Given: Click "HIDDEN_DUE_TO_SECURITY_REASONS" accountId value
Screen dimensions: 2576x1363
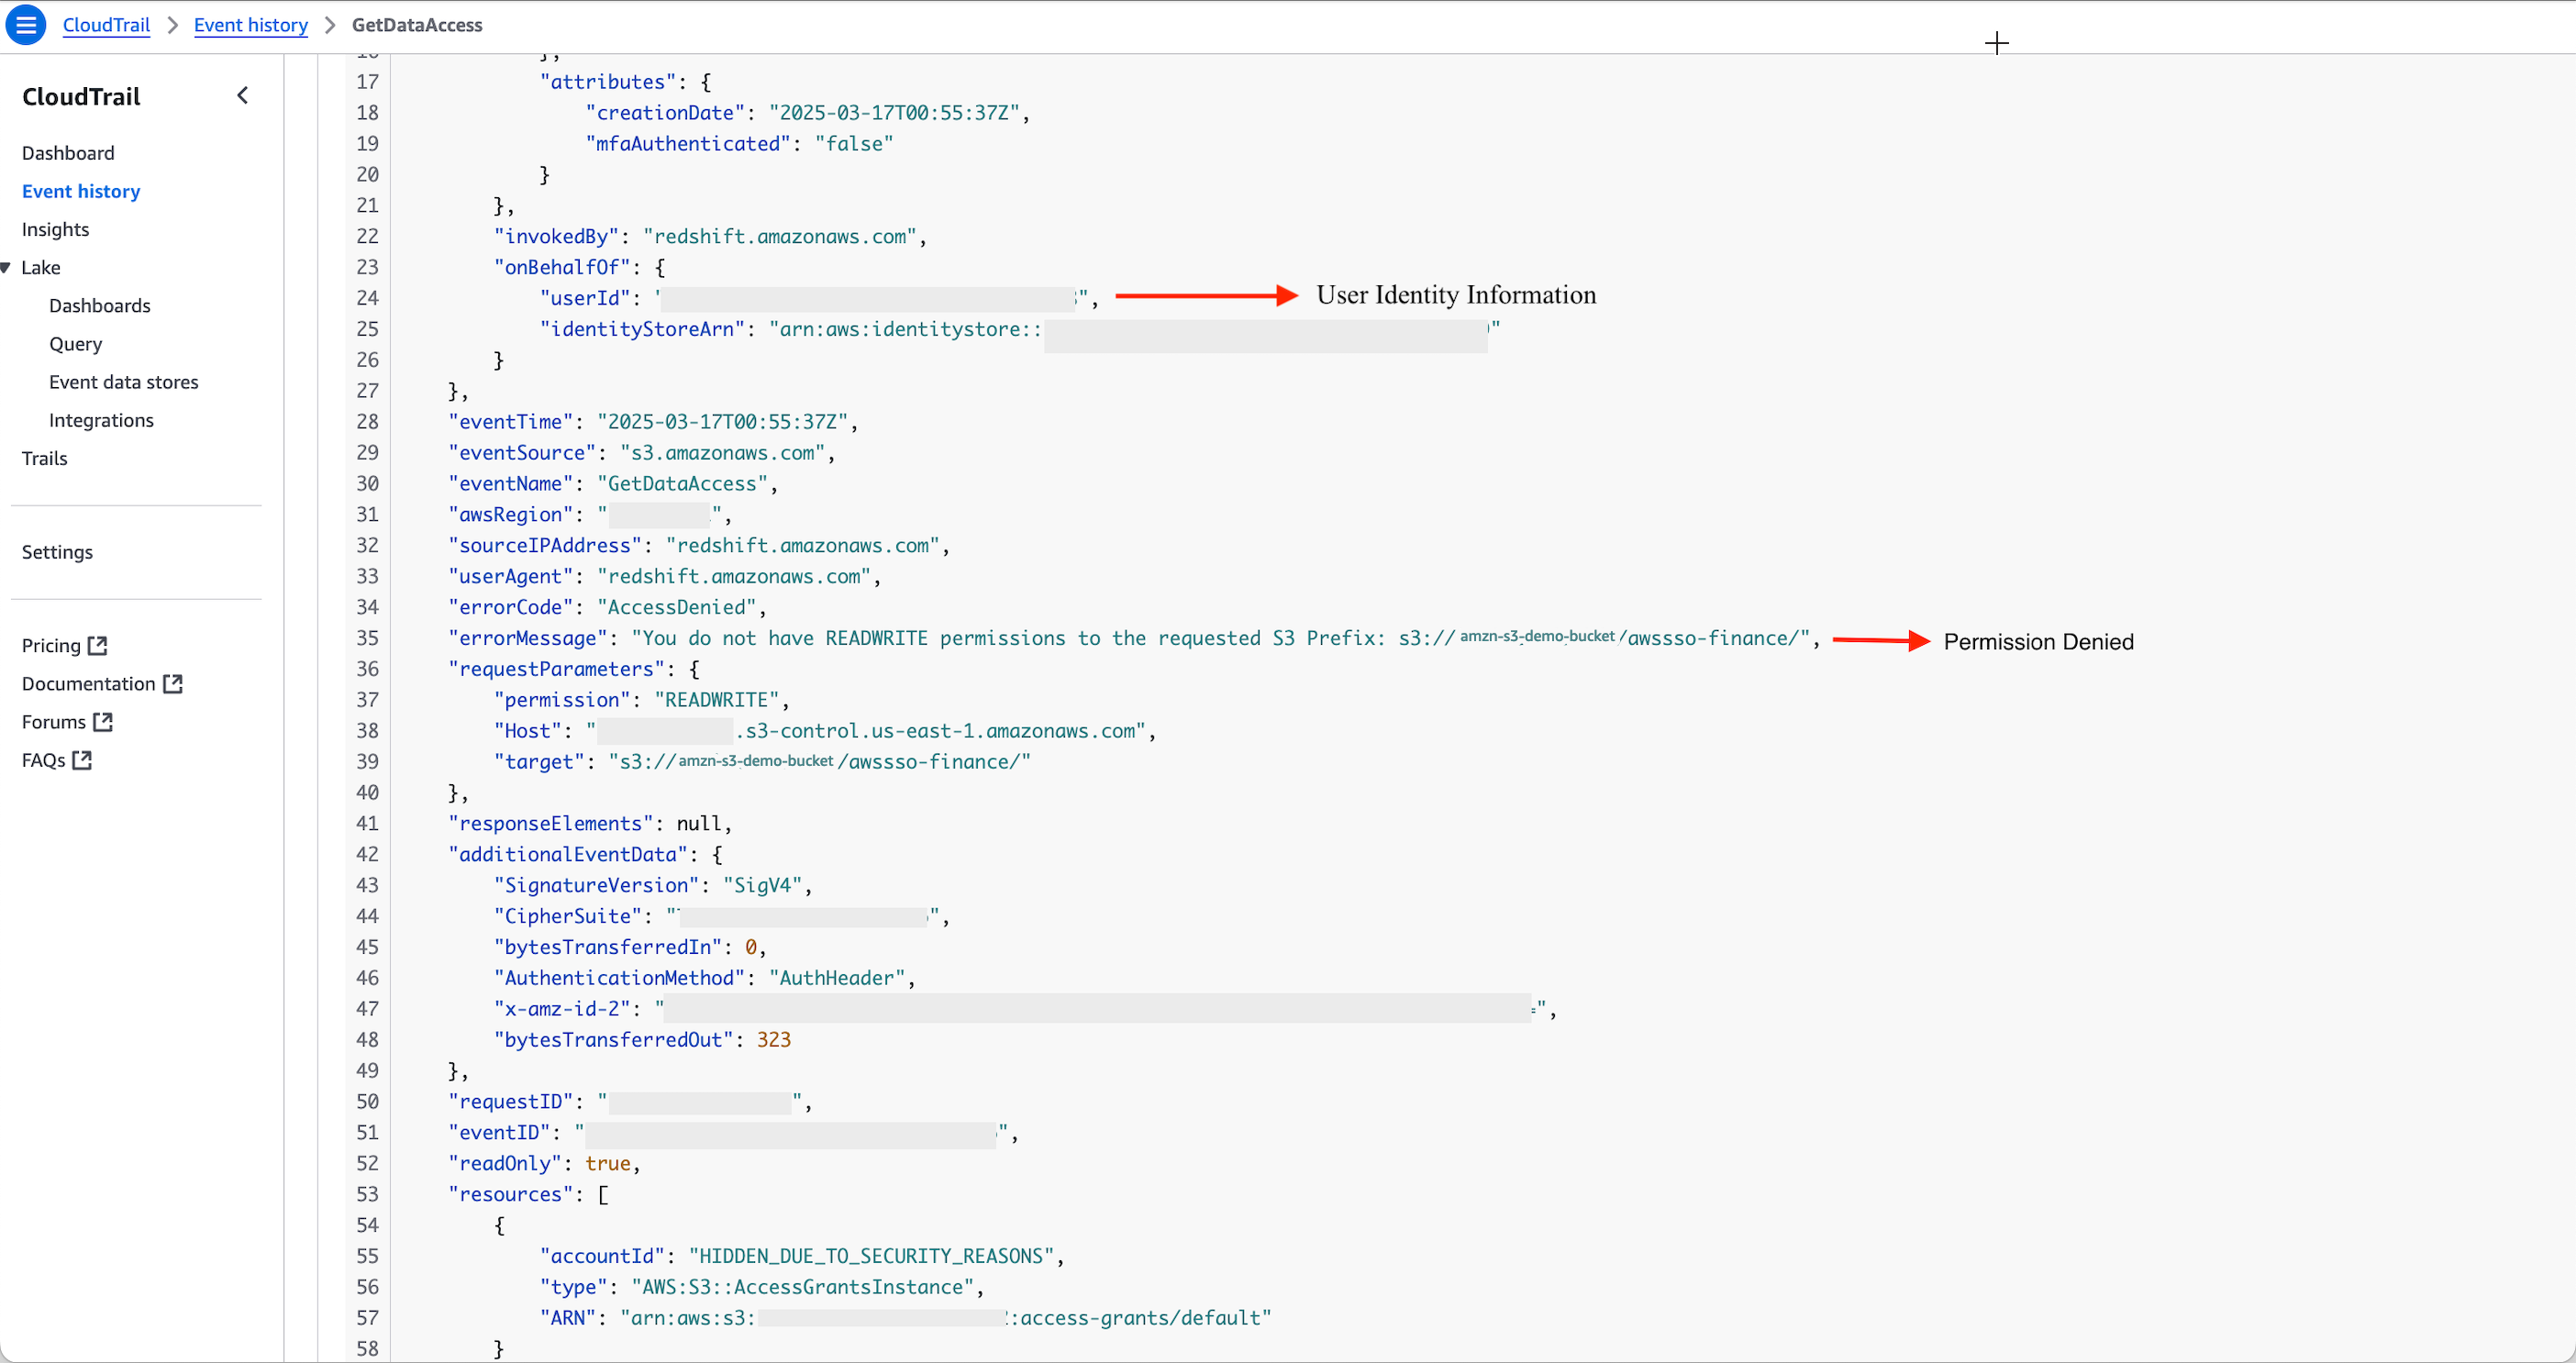Looking at the screenshot, I should point(872,1256).
